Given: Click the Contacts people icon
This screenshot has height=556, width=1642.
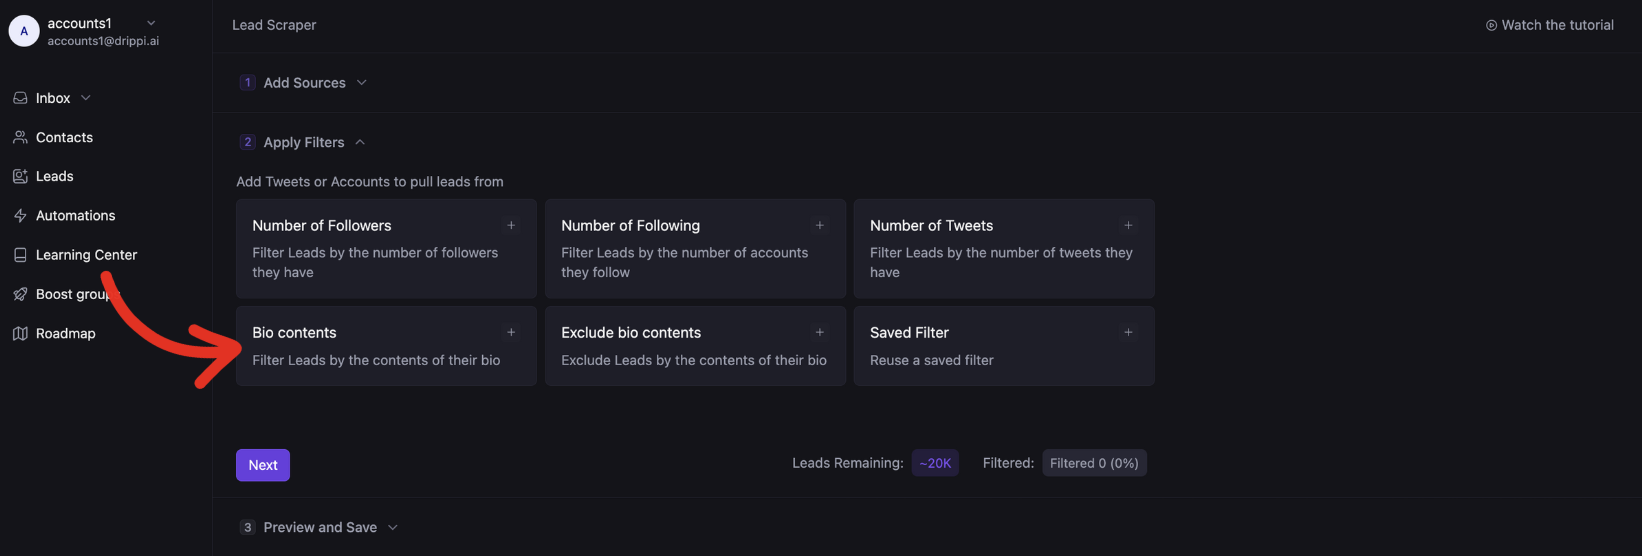Looking at the screenshot, I should 20,137.
